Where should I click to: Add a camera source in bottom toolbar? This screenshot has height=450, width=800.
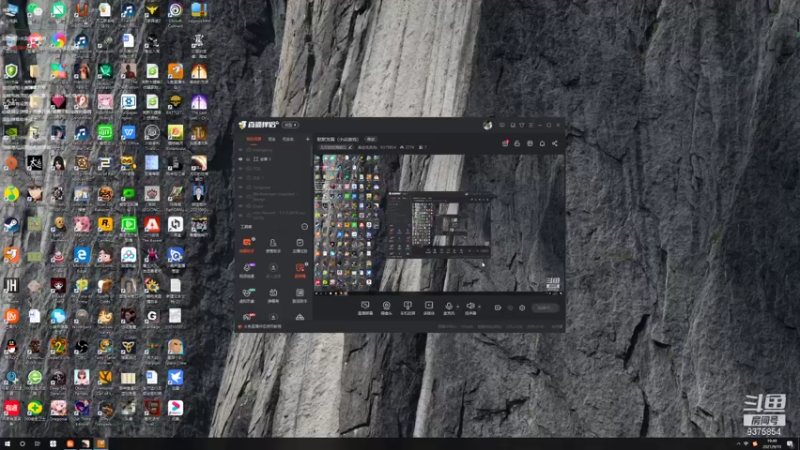386,307
